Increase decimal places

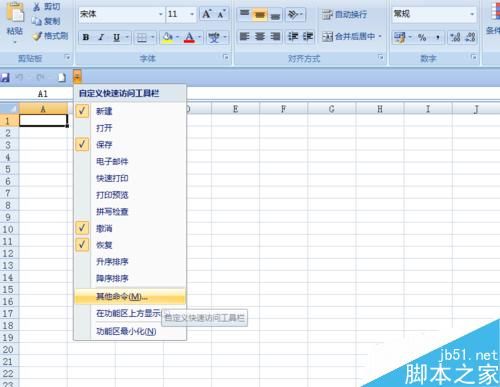pos(455,37)
